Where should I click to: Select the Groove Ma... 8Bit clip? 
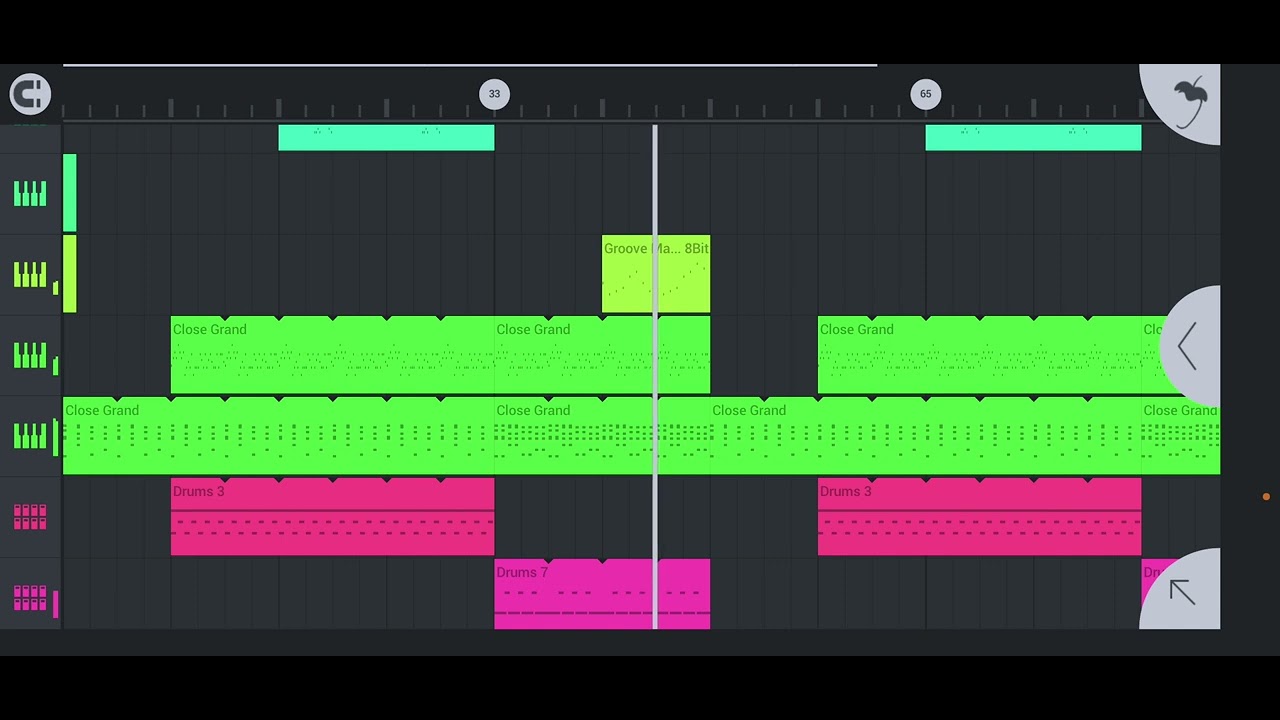[x=656, y=275]
